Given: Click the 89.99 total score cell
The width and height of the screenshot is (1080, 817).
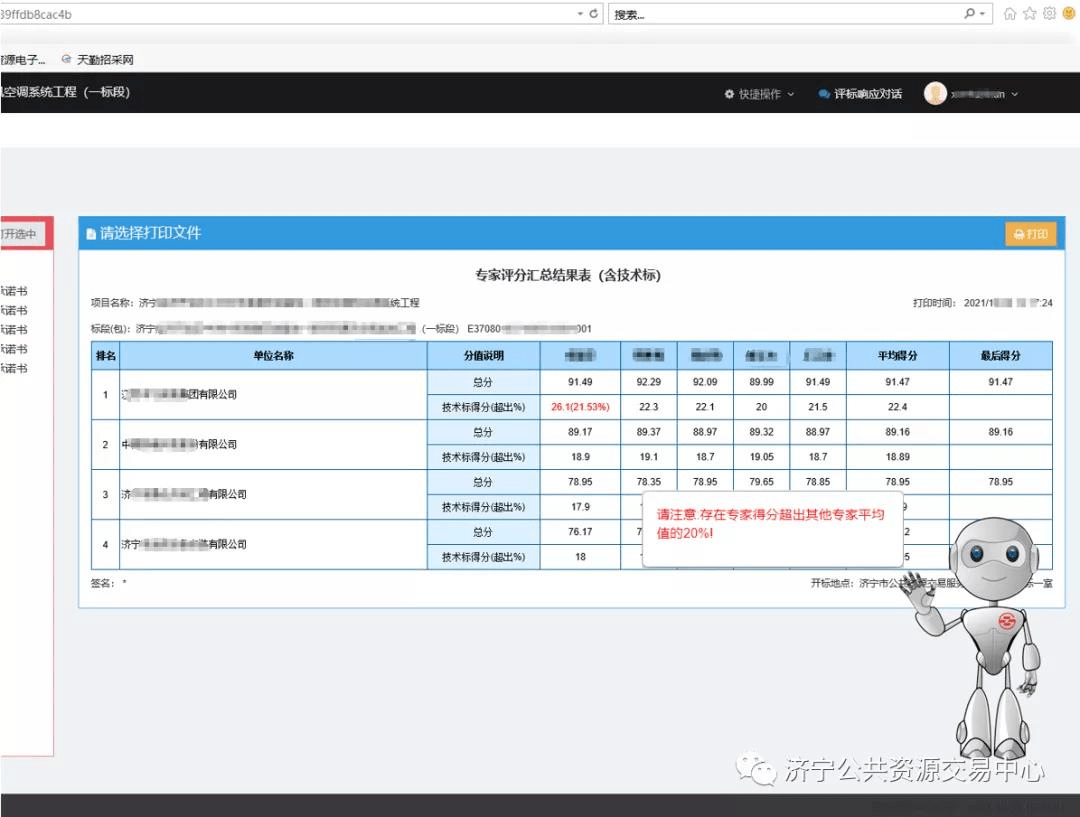Looking at the screenshot, I should tap(761, 382).
